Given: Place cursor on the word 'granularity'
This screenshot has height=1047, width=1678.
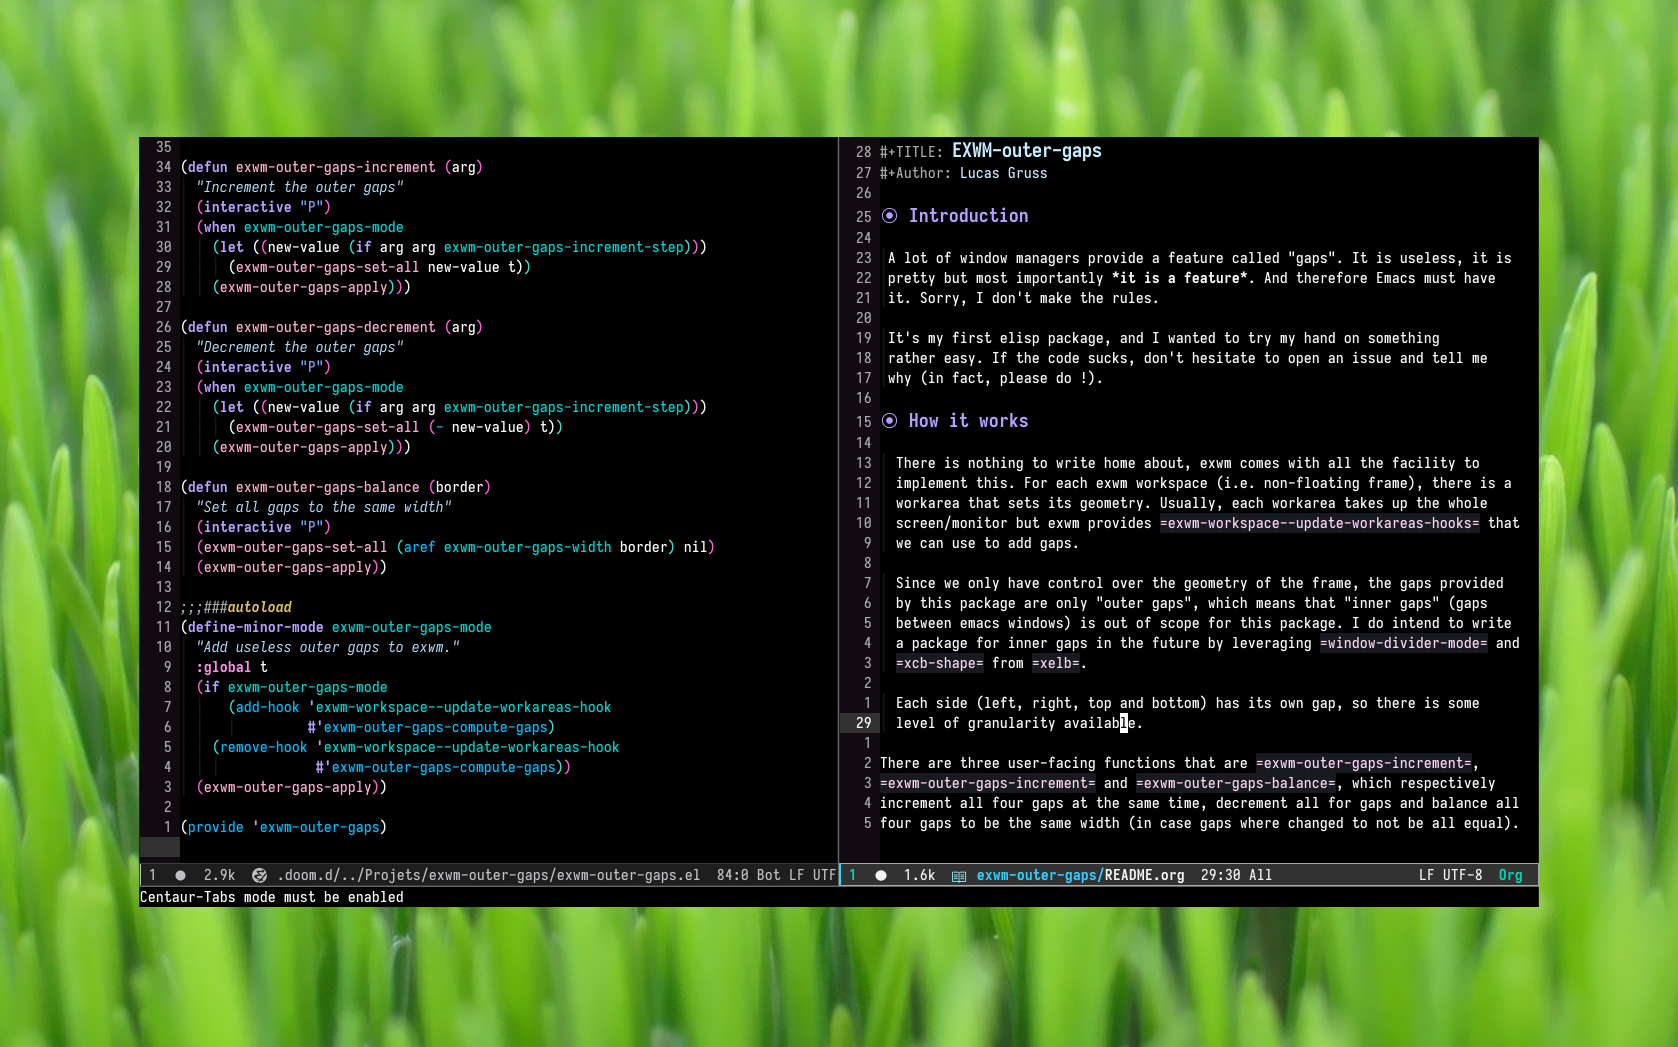Looking at the screenshot, I should pos(1011,723).
